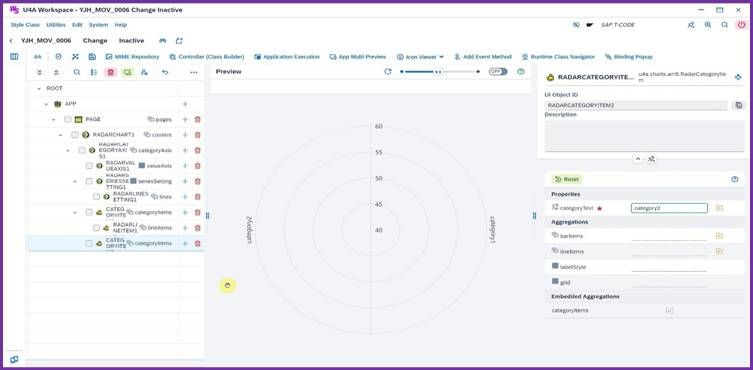The image size is (753, 370).
Task: Click the binoculars icon beside Inactive
Action: tap(163, 41)
